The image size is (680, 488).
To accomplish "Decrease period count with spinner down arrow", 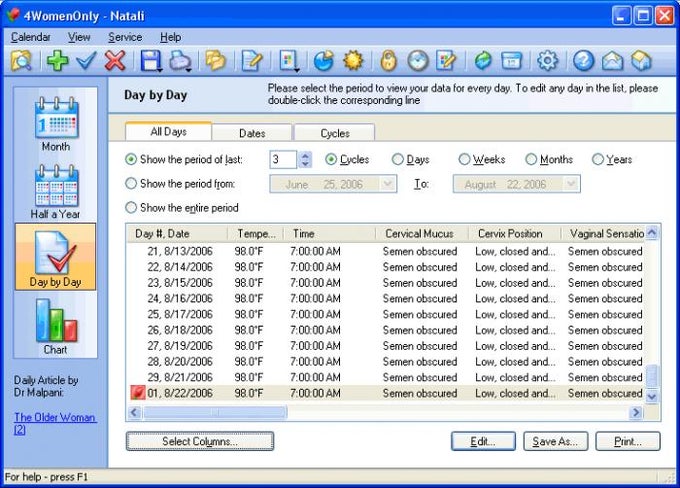I will point(305,164).
